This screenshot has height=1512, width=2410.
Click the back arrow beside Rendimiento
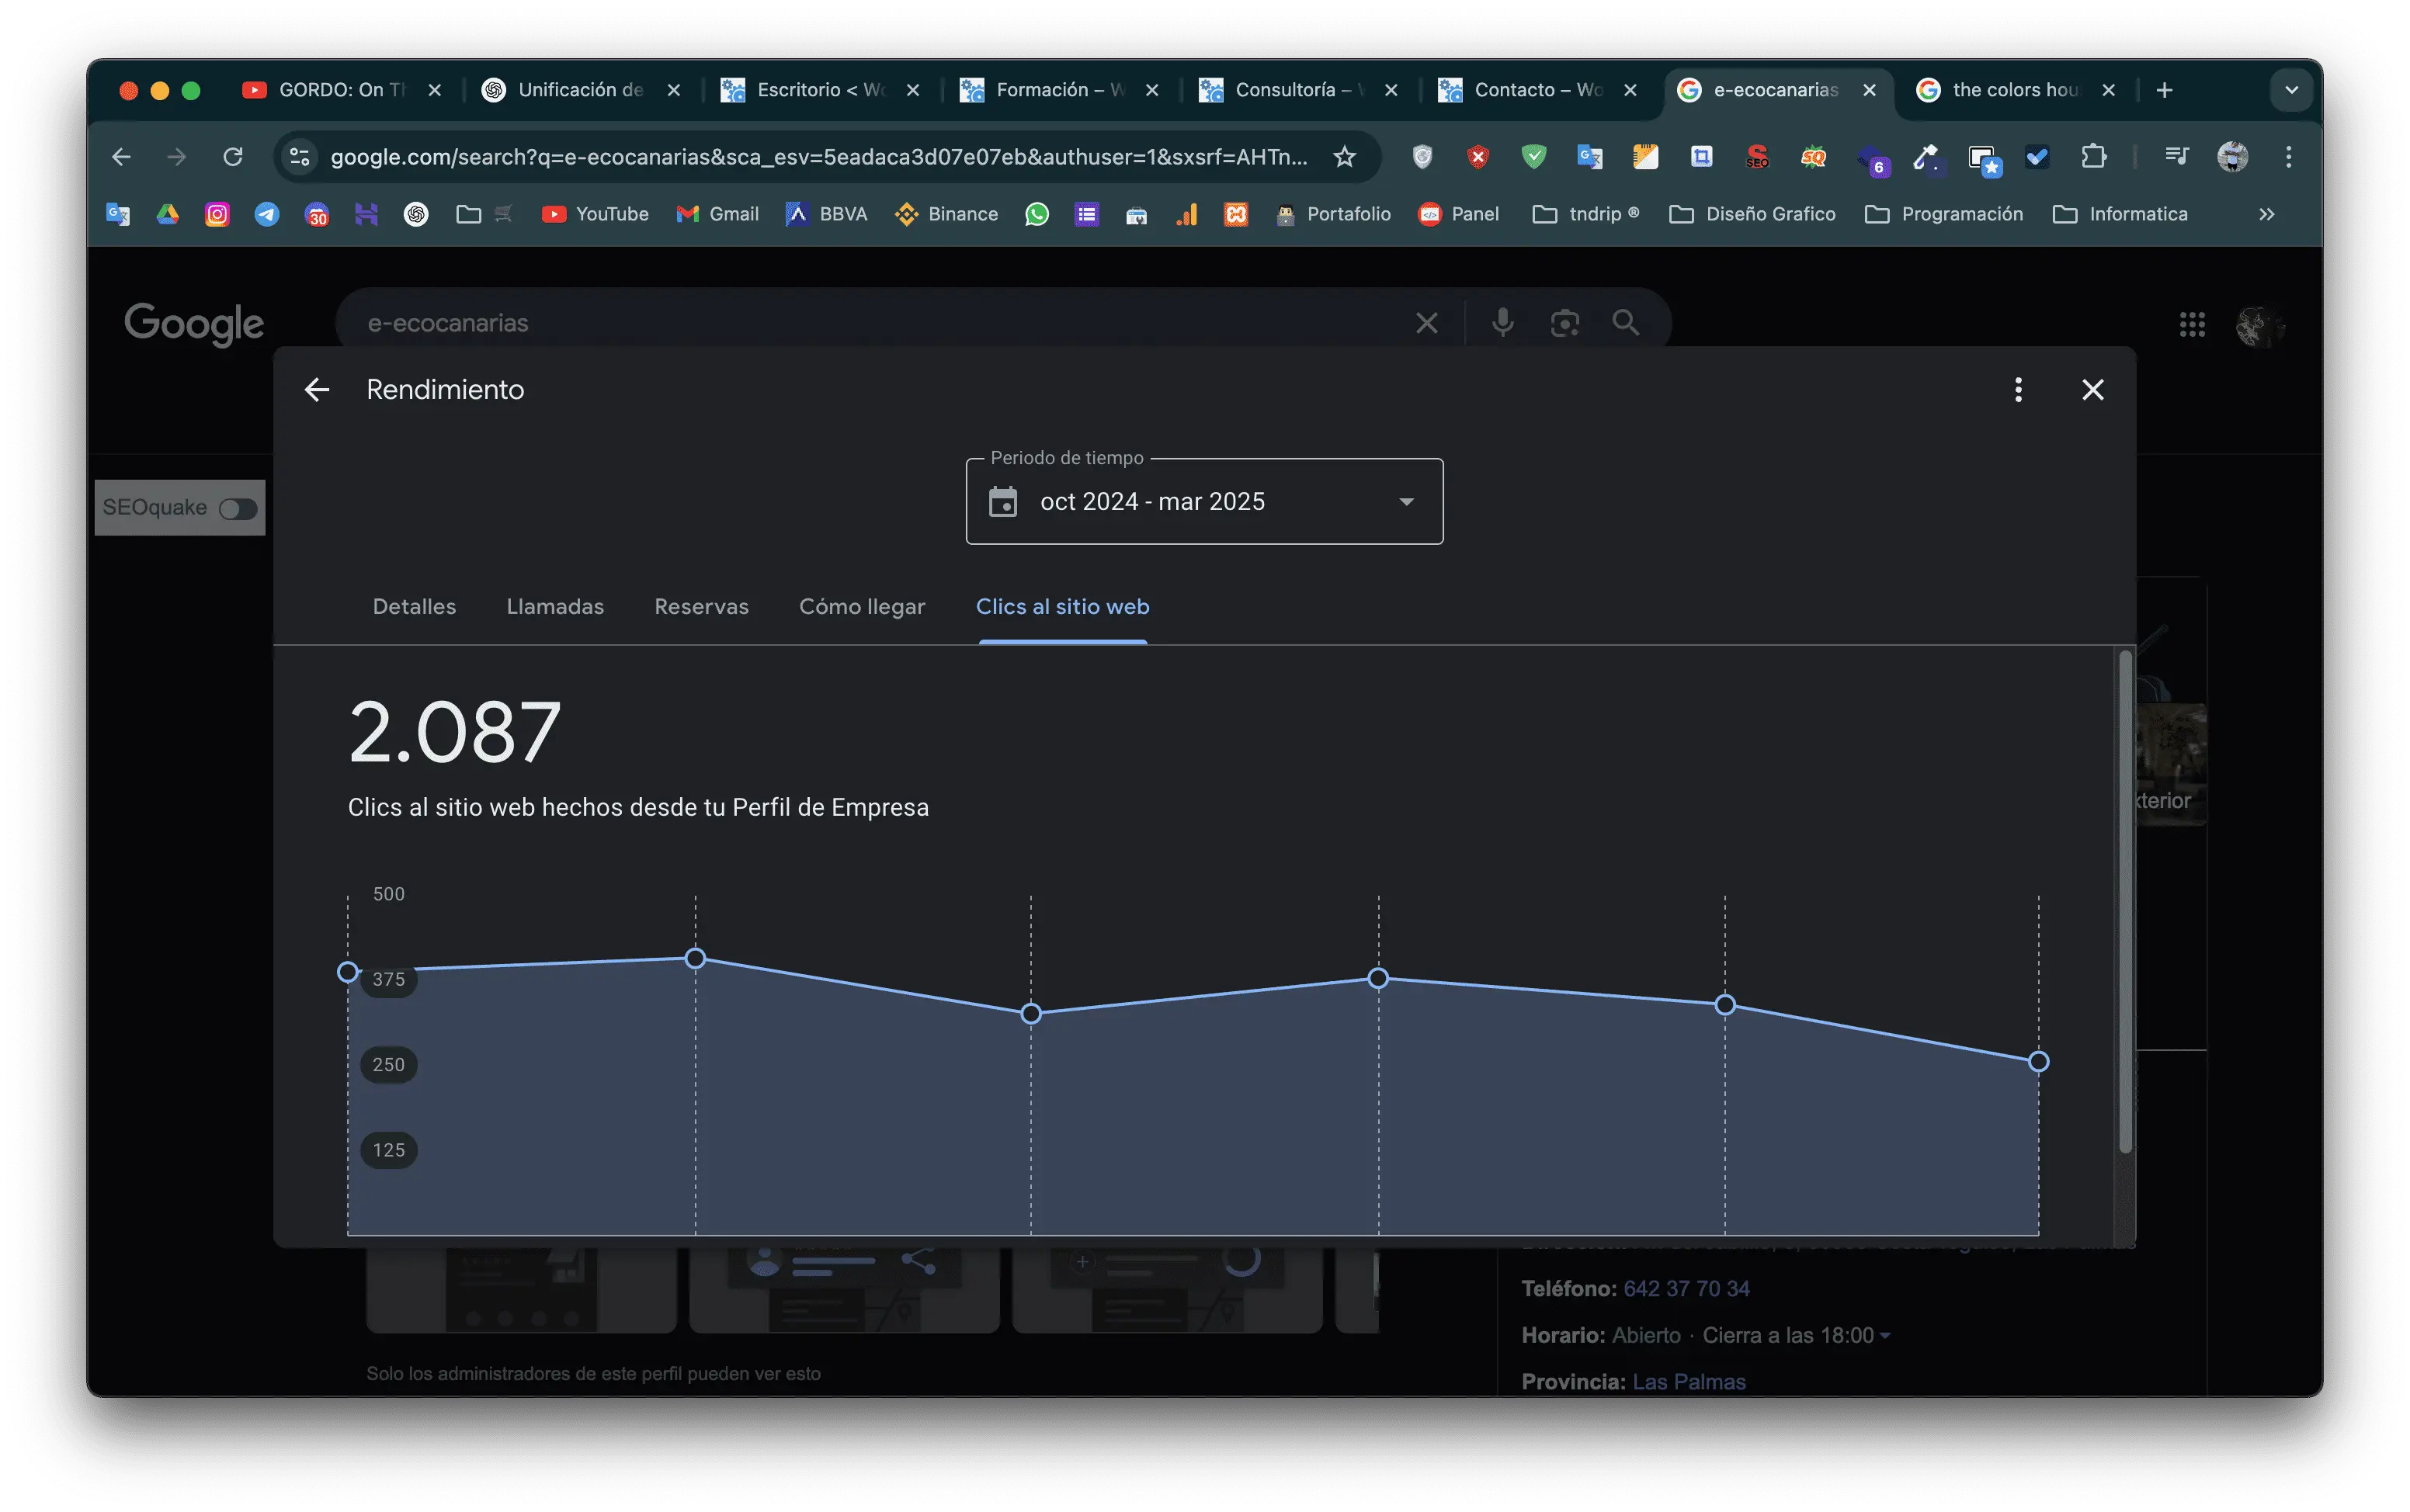coord(317,390)
